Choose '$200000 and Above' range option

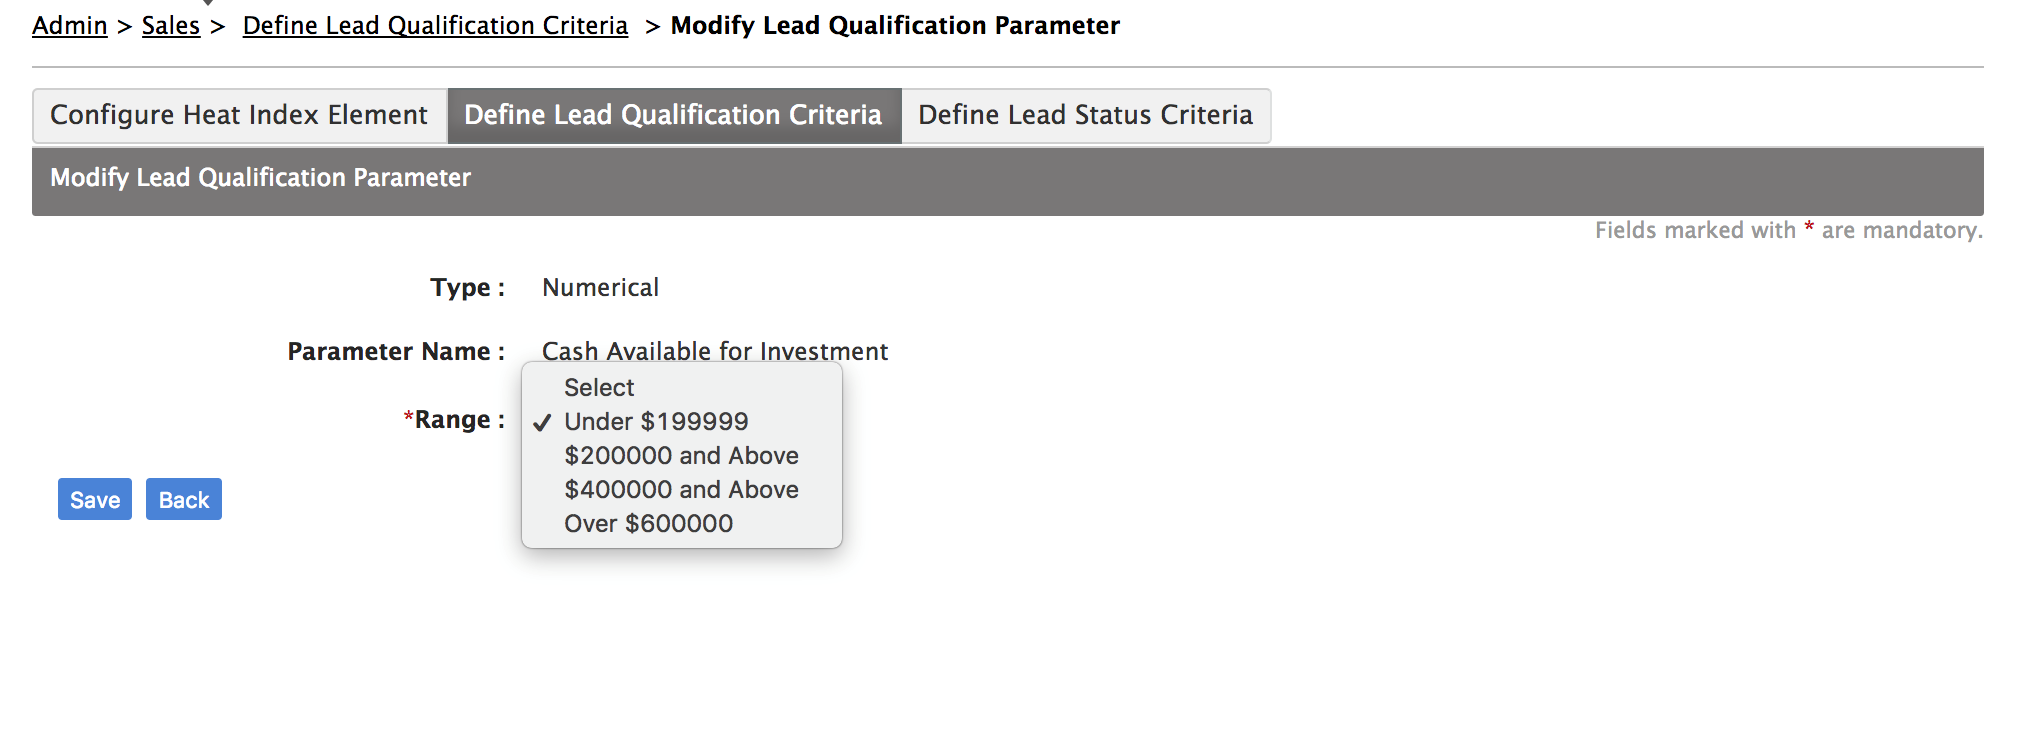(681, 456)
